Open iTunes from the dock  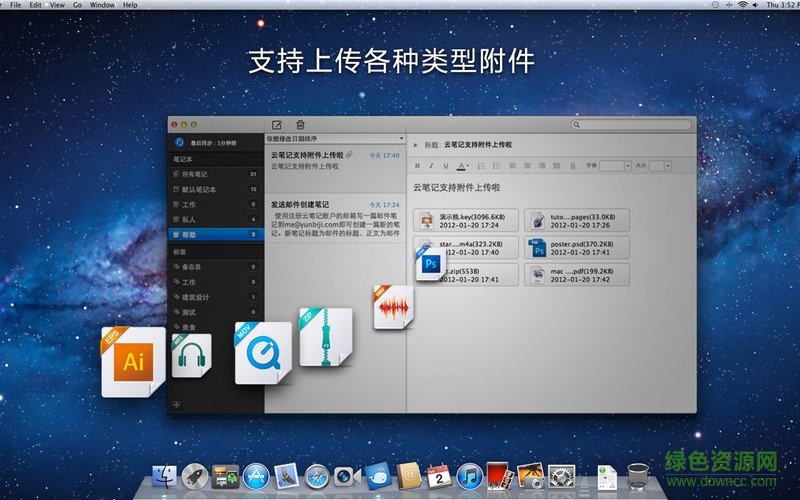(469, 476)
